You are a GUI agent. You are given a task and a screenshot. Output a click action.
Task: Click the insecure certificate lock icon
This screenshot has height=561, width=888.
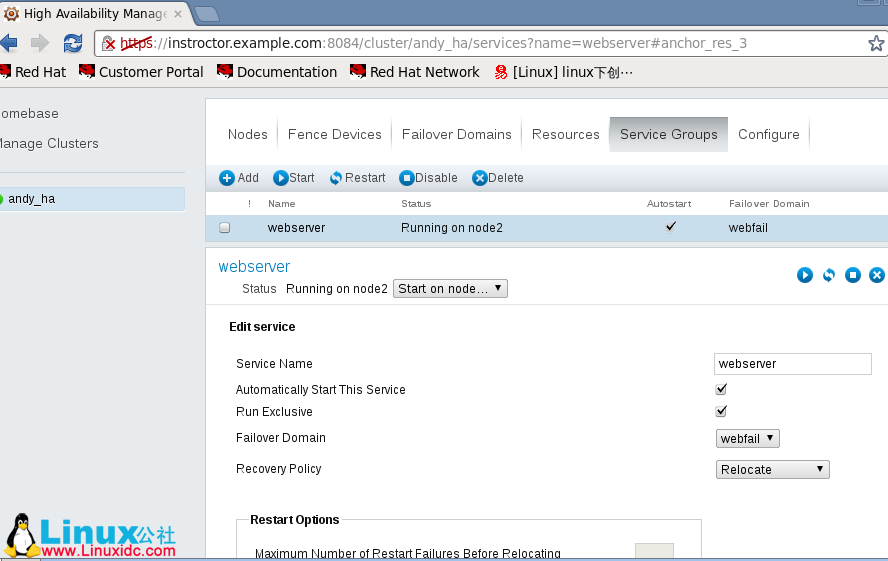pos(109,43)
